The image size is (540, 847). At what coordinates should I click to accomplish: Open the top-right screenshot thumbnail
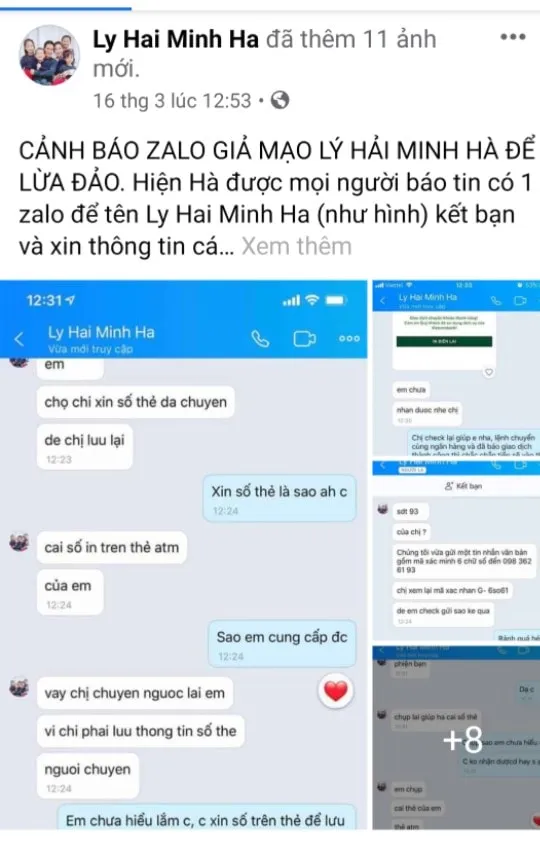click(456, 369)
